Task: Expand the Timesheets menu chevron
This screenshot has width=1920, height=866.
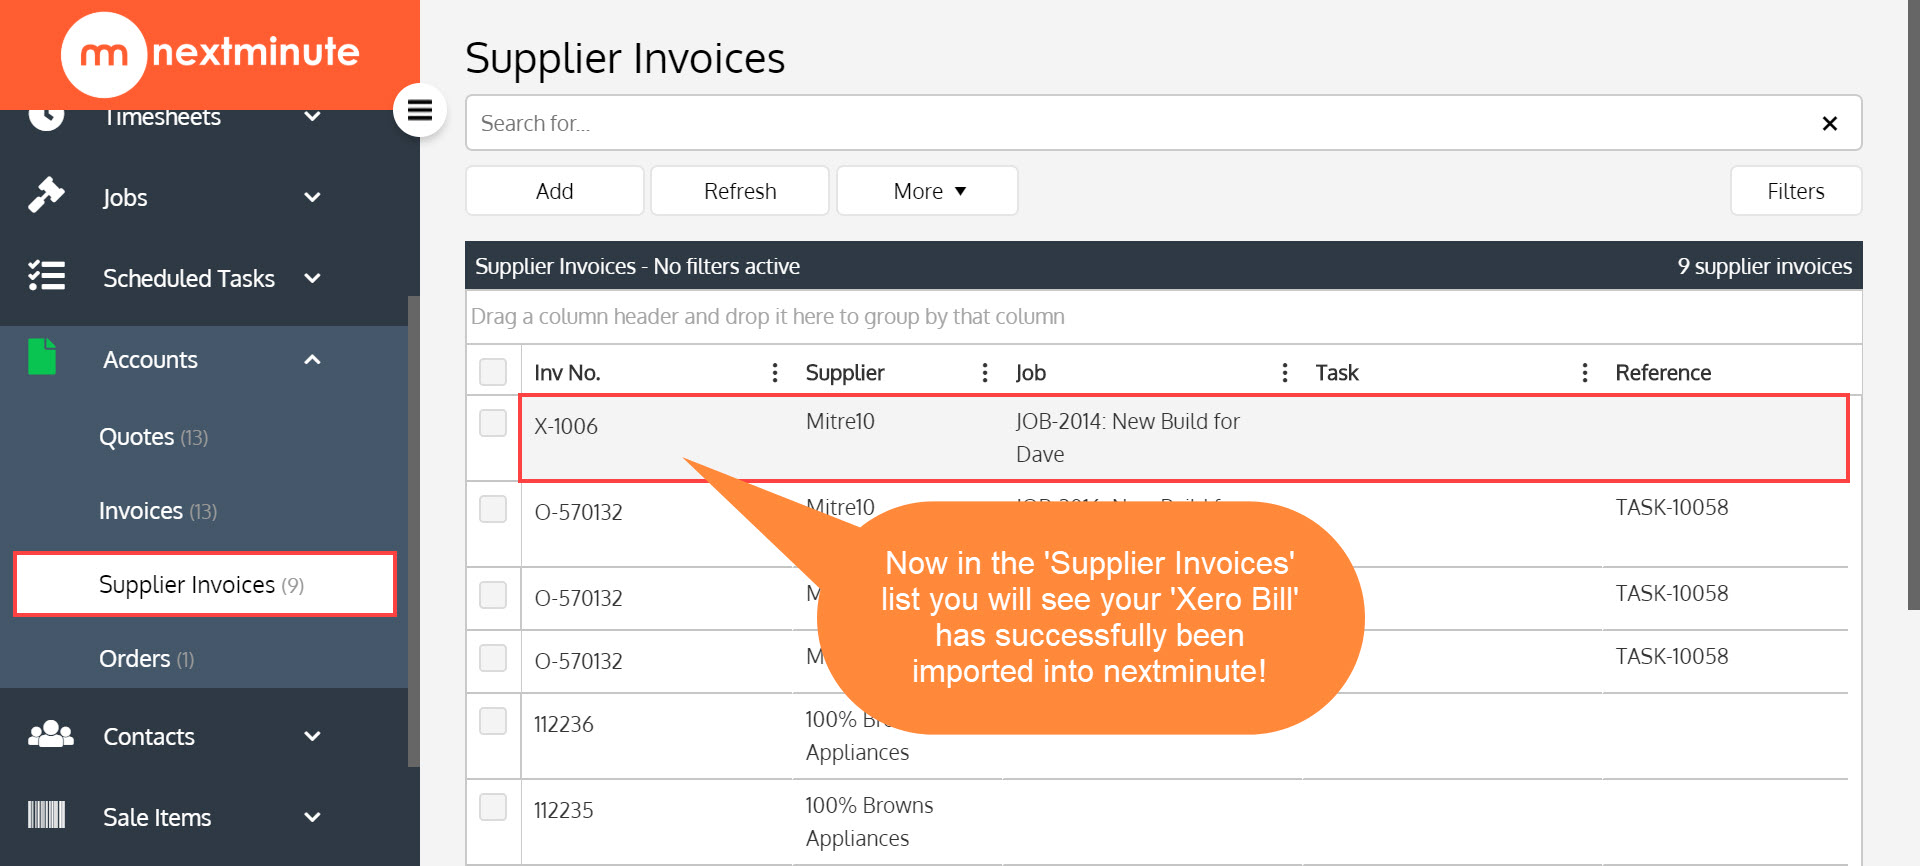Action: click(x=312, y=117)
